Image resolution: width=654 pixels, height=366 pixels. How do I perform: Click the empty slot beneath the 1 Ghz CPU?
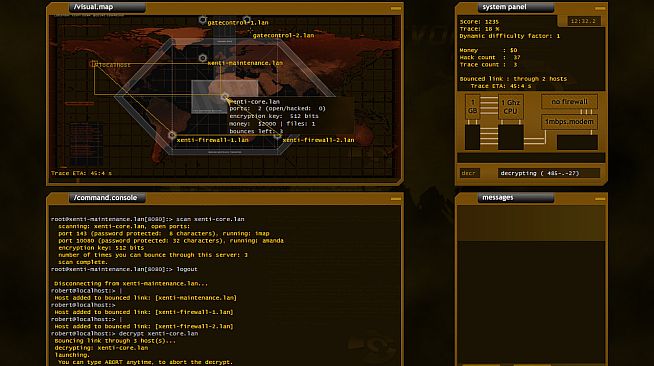(511, 137)
